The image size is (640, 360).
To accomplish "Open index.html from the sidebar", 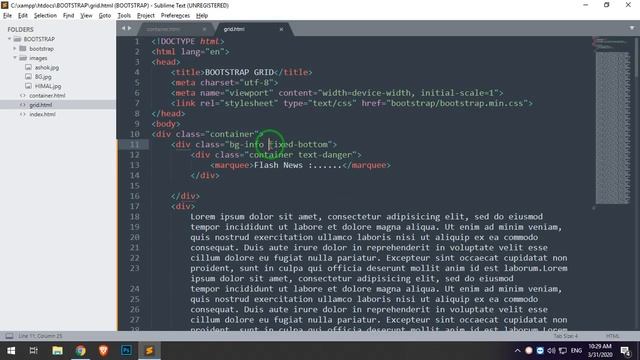I will coord(42,114).
